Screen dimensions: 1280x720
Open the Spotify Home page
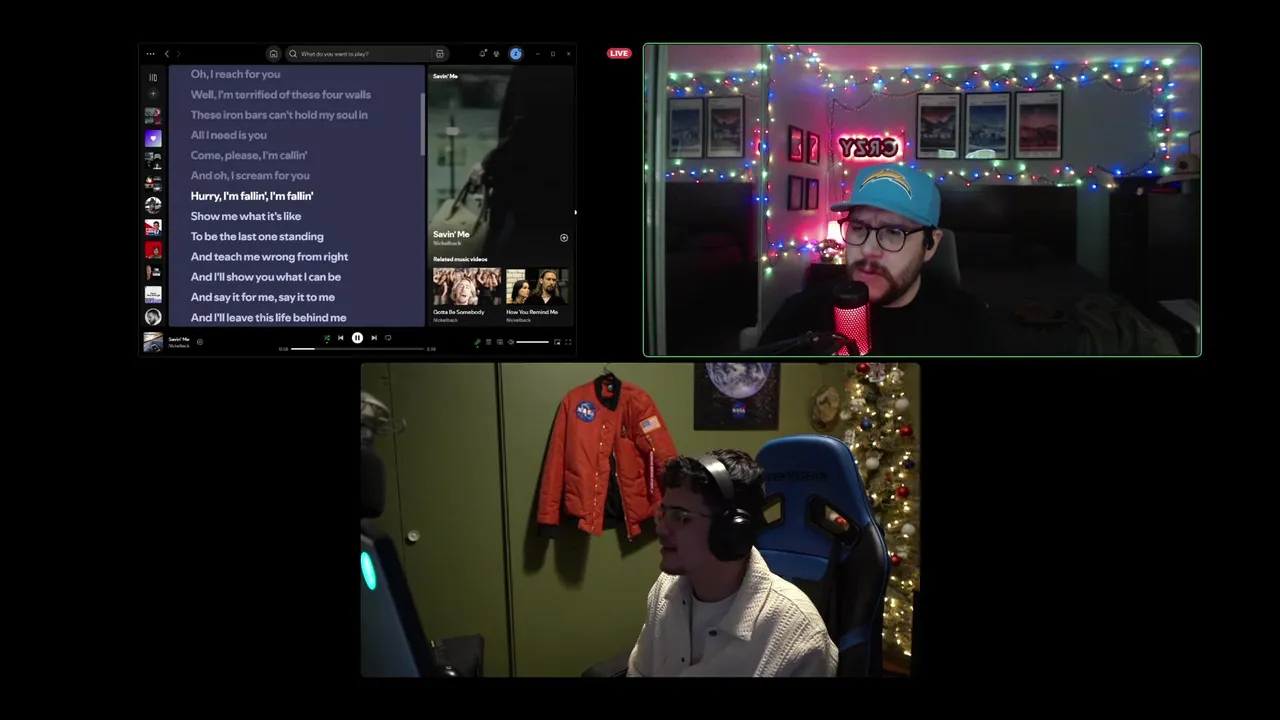[273, 54]
